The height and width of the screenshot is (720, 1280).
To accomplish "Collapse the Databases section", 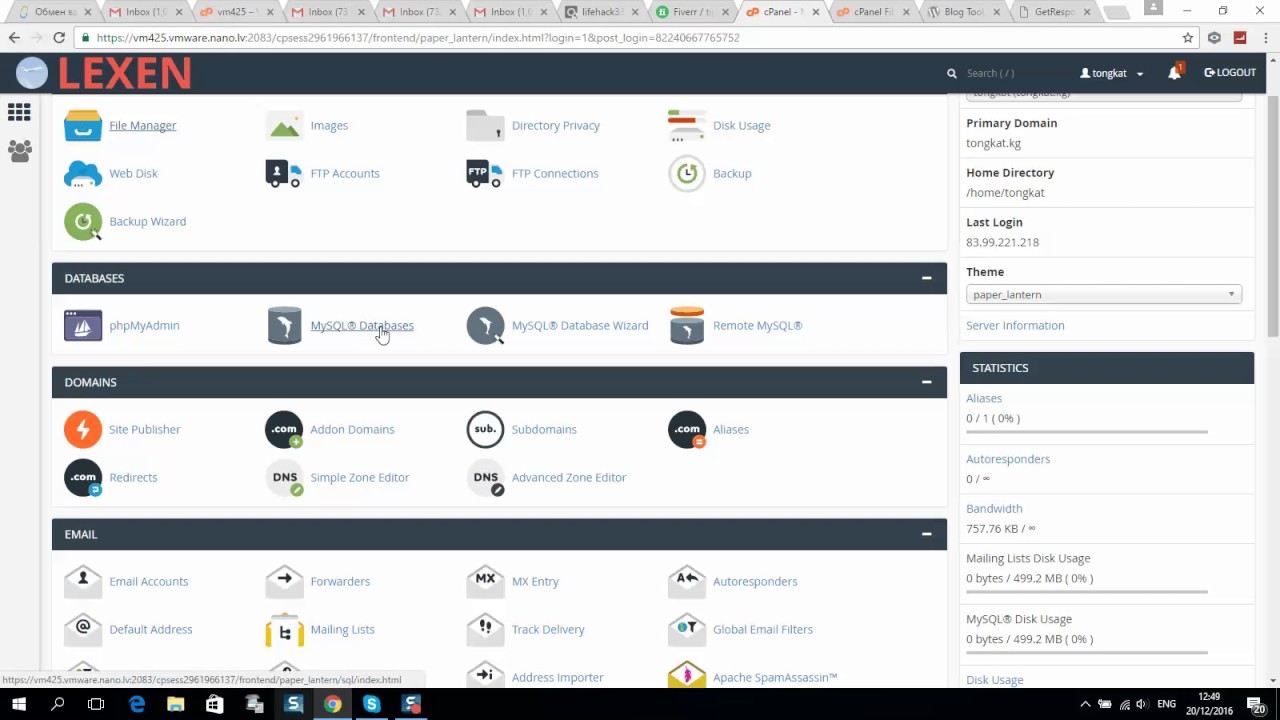I will tap(926, 278).
